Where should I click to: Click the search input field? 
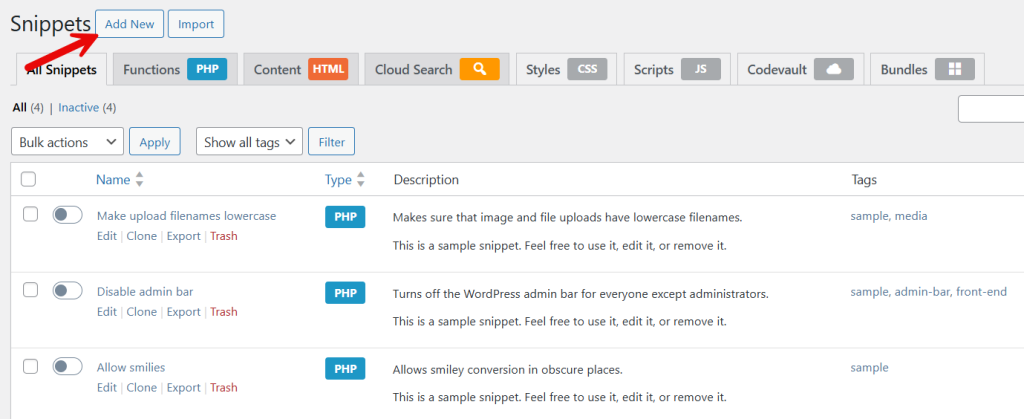(x=991, y=109)
